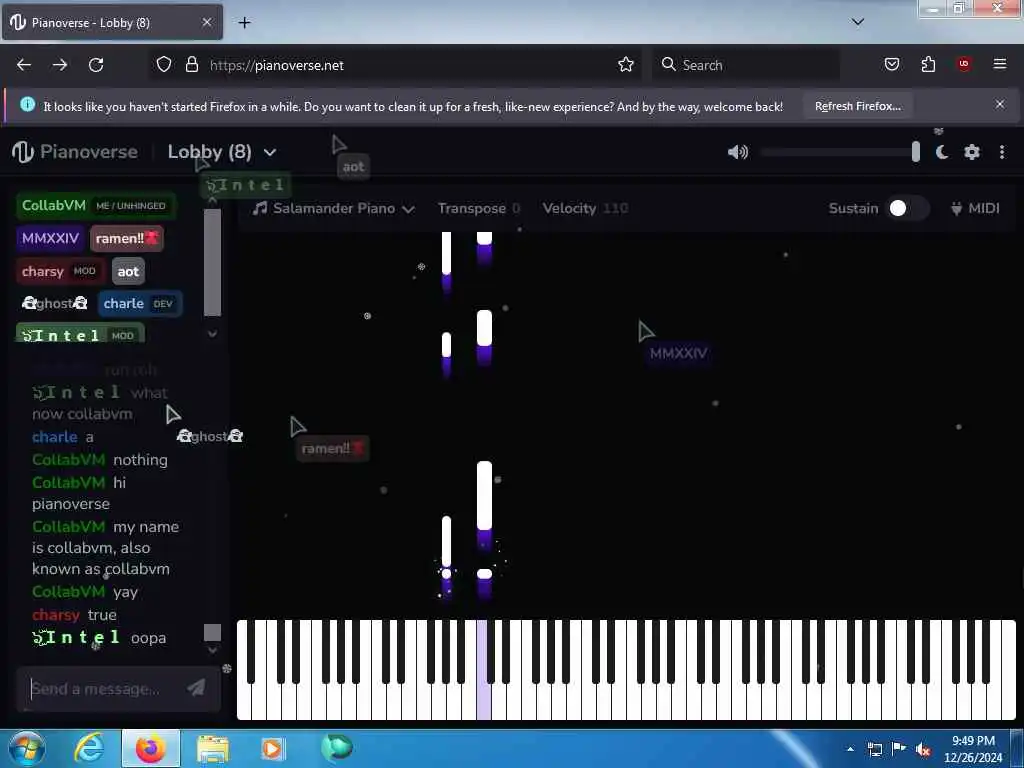Adjust the volume slider handle
The width and height of the screenshot is (1024, 768).
click(x=916, y=152)
